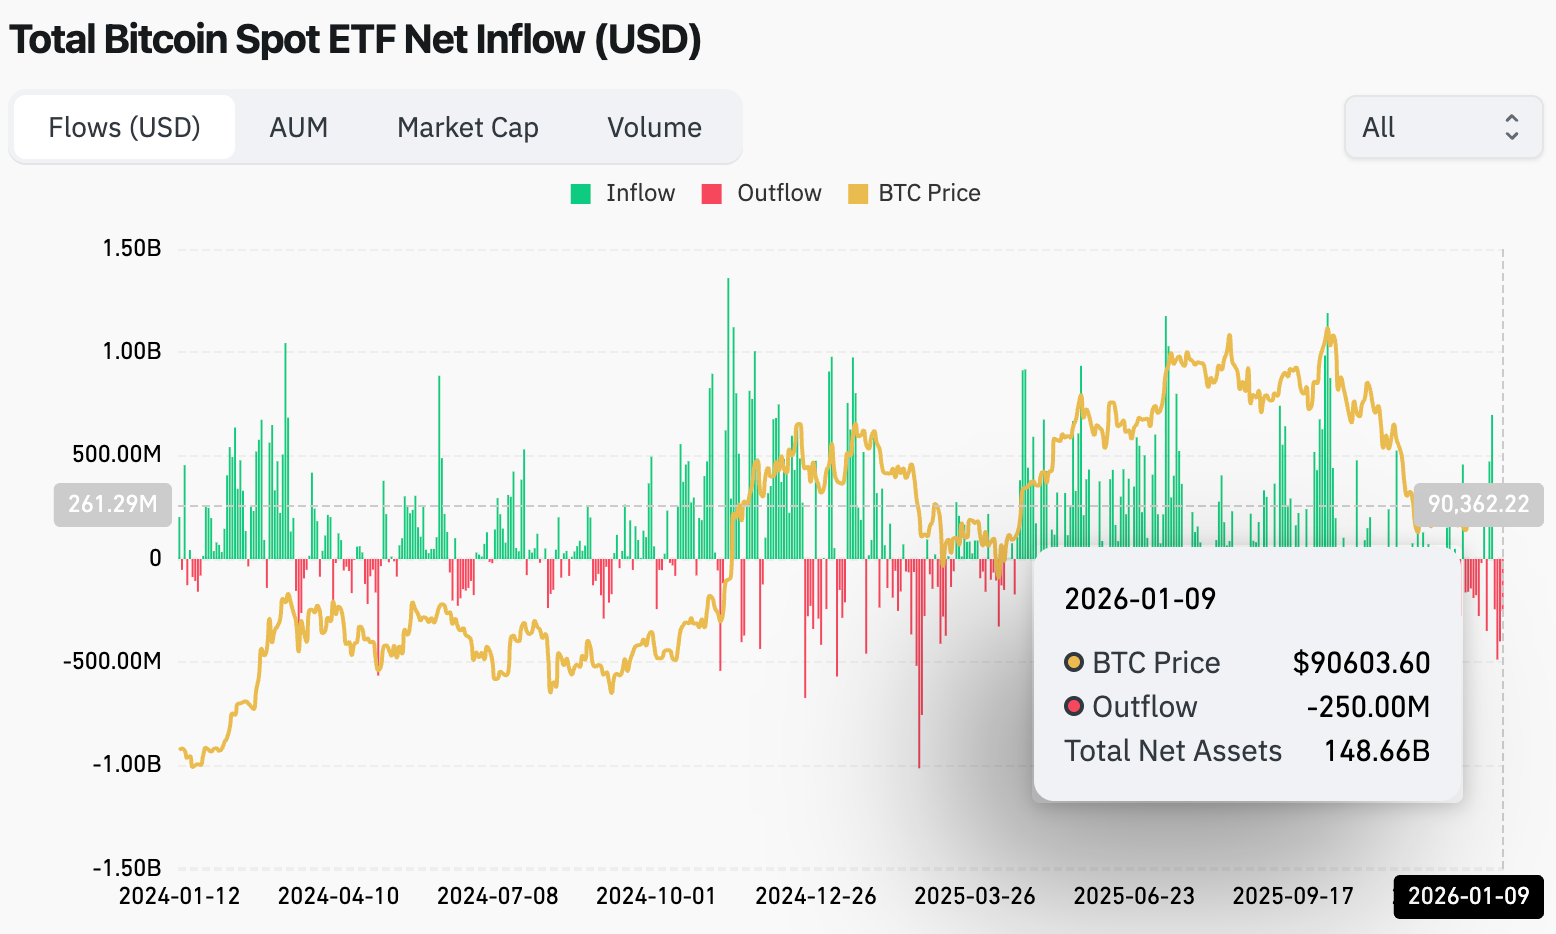Toggle the Inflow series legend label

(640, 193)
